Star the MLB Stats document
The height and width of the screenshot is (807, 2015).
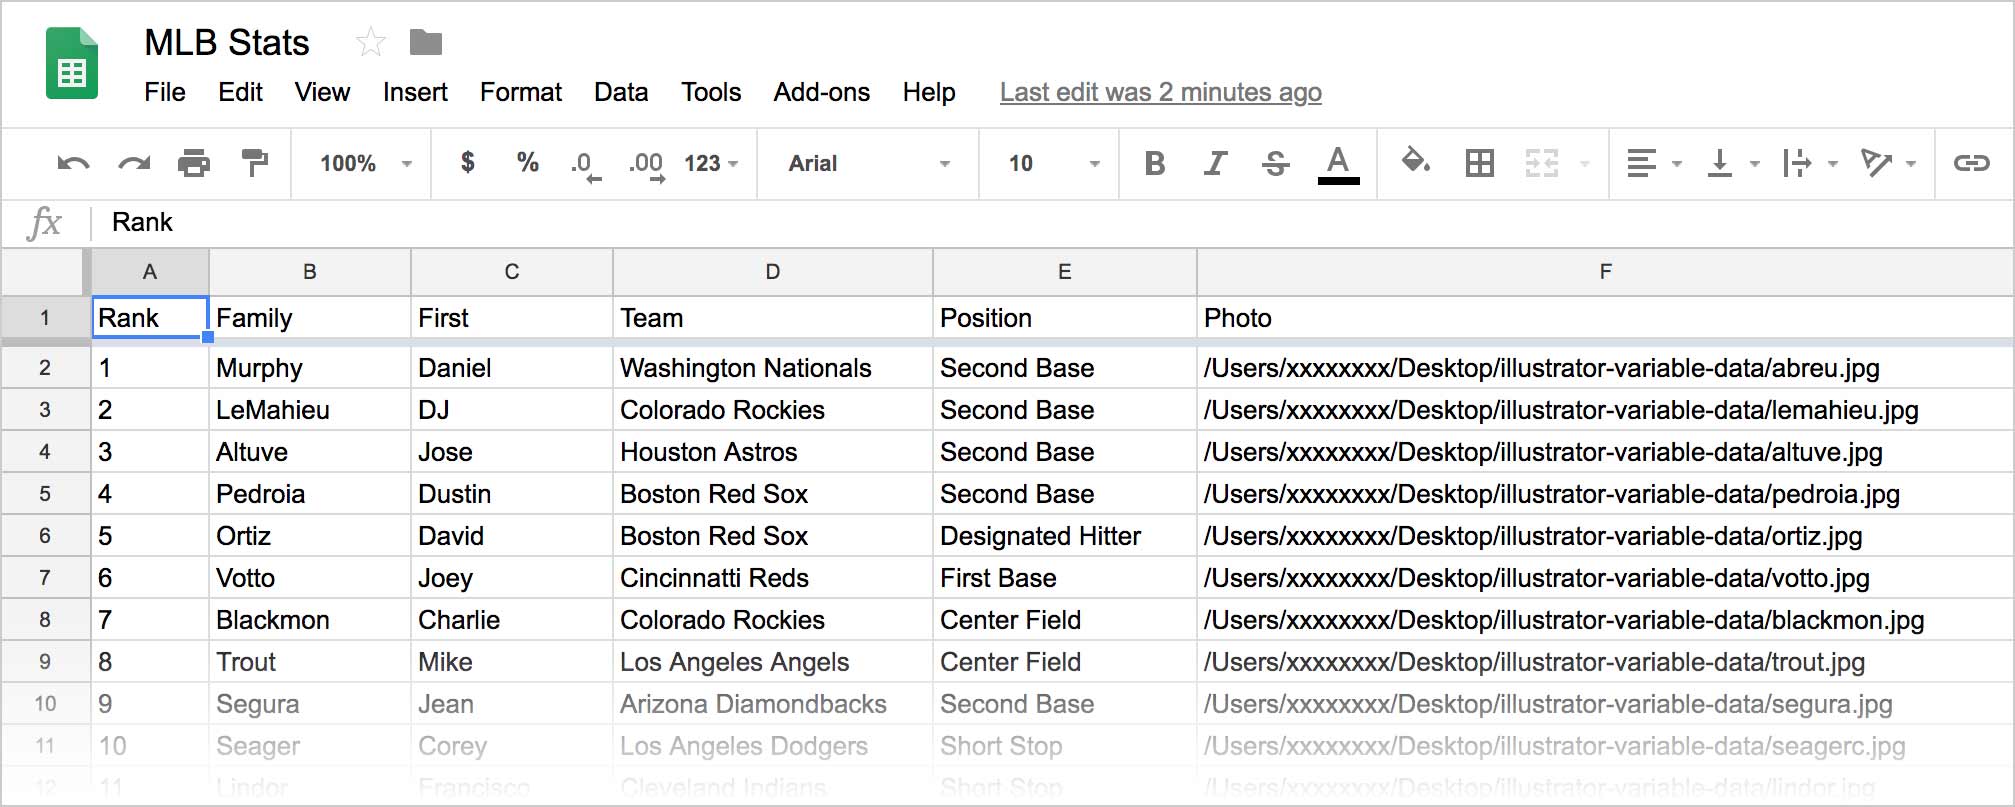coord(370,42)
